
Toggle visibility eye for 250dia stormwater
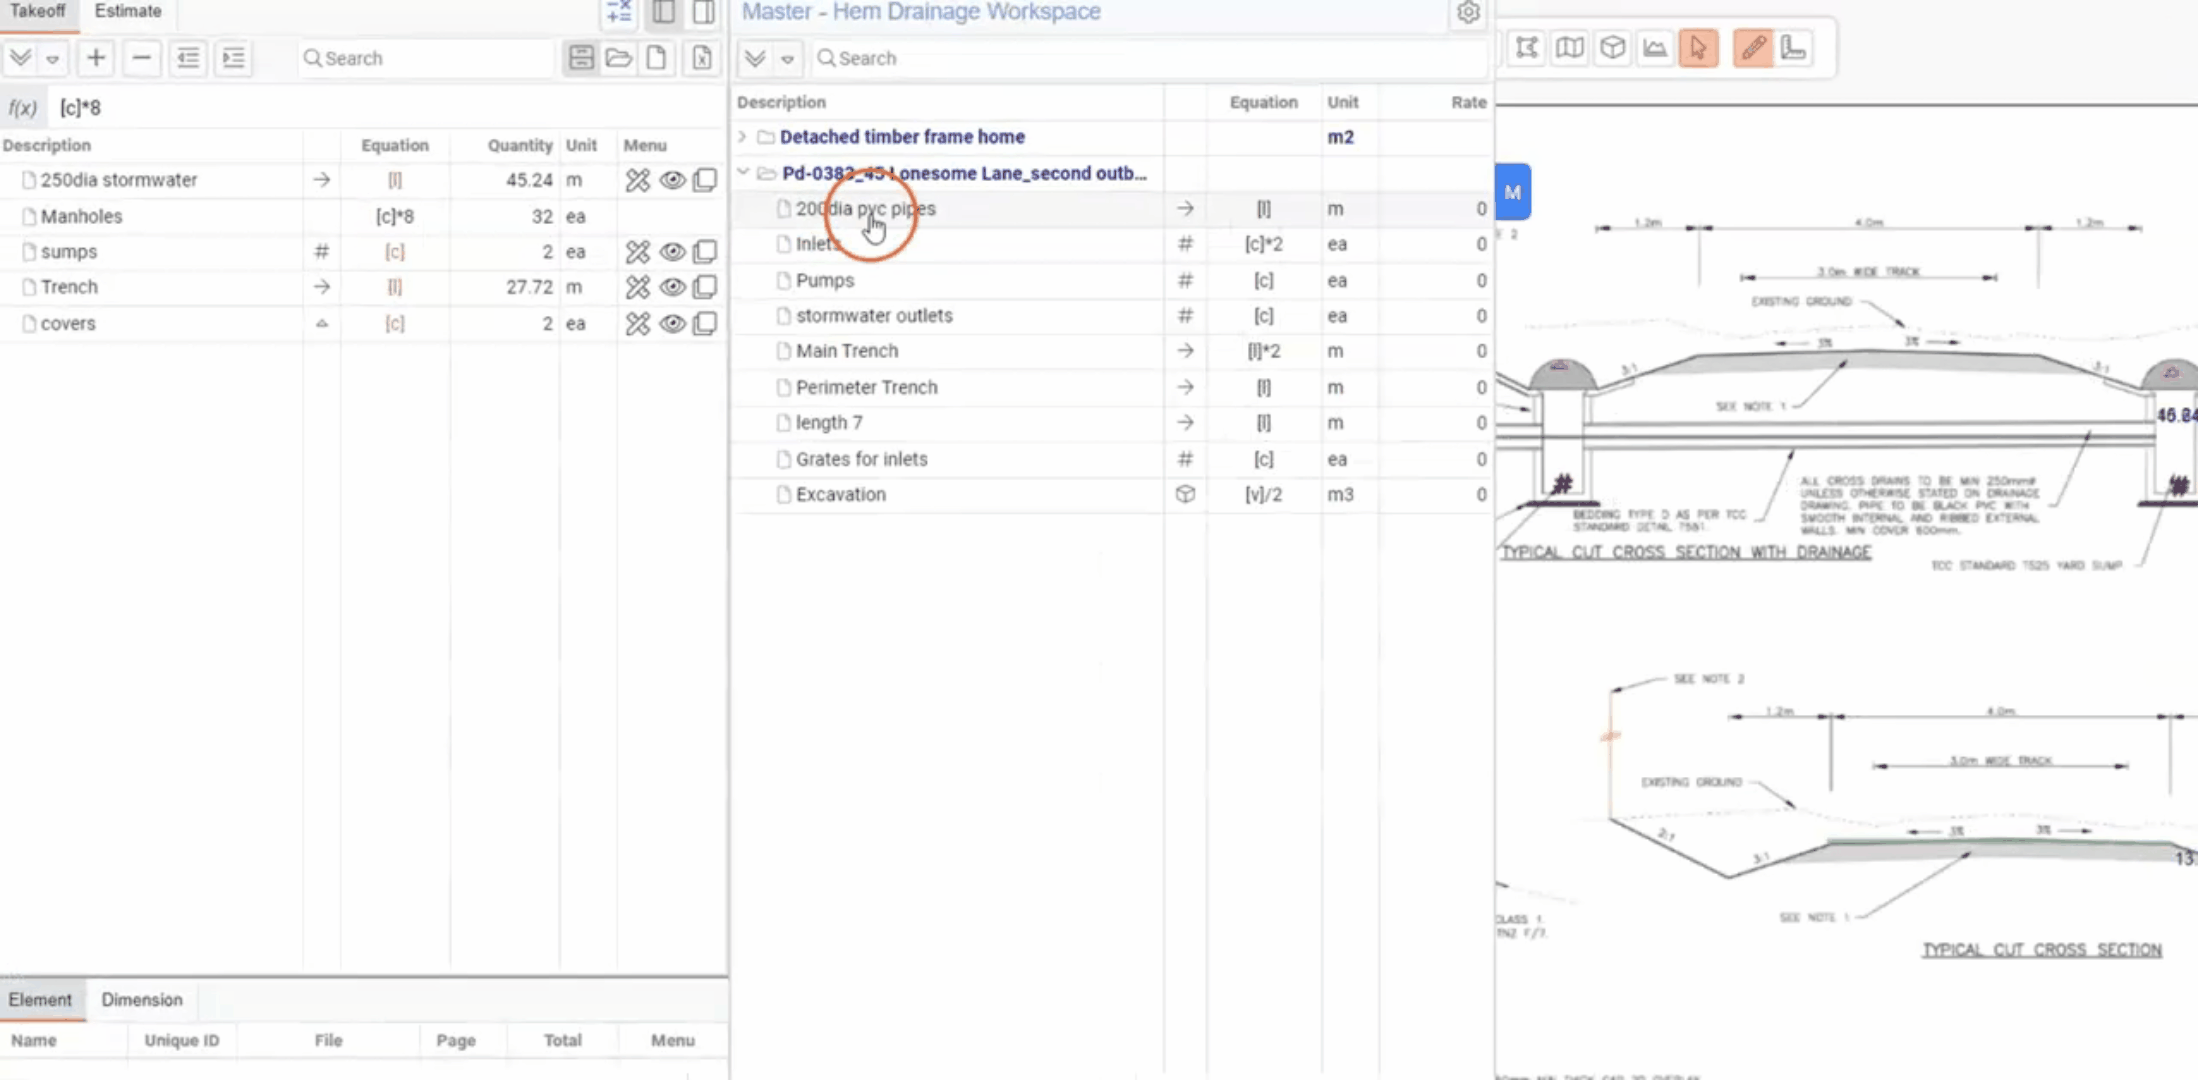[672, 180]
